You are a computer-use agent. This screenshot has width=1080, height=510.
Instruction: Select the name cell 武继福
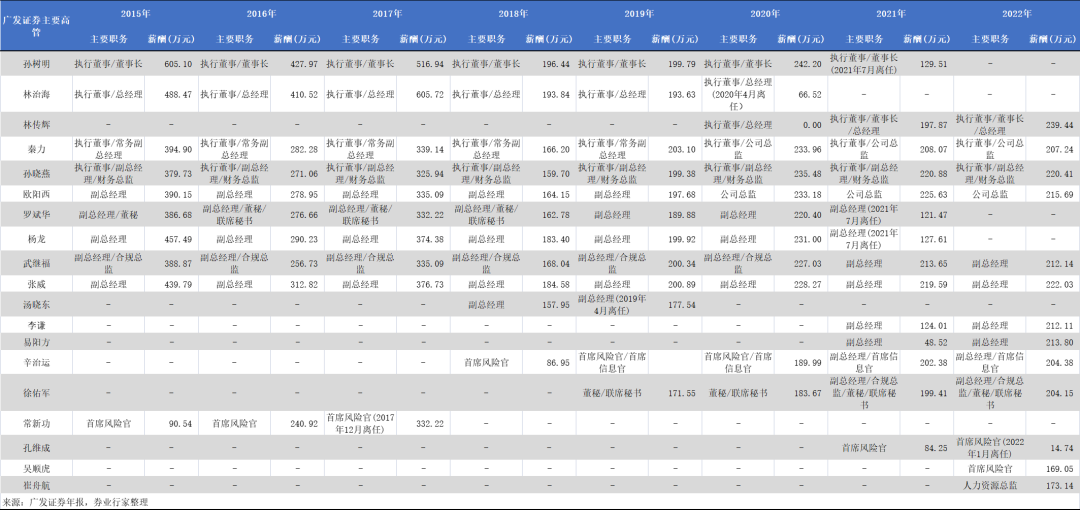(36, 263)
